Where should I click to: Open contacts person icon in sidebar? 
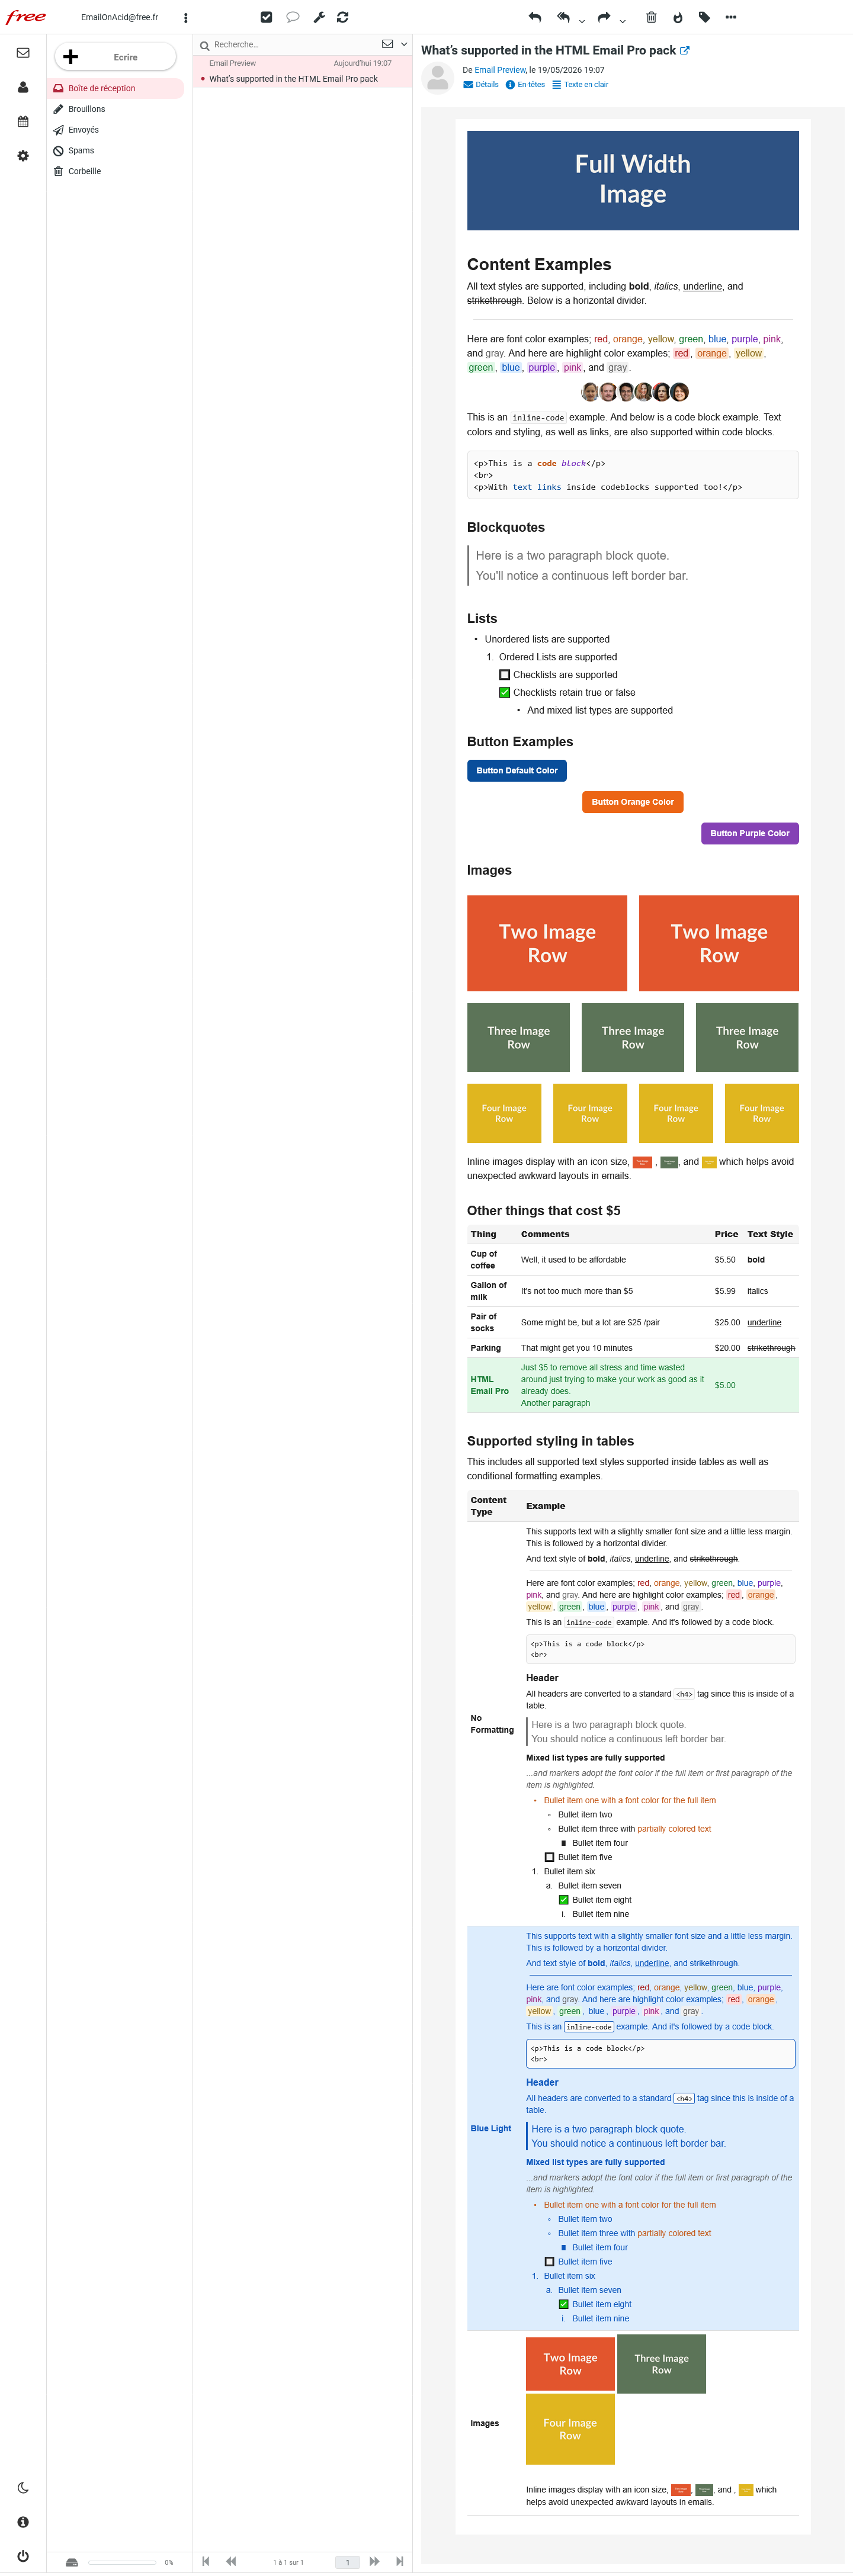coord(23,87)
